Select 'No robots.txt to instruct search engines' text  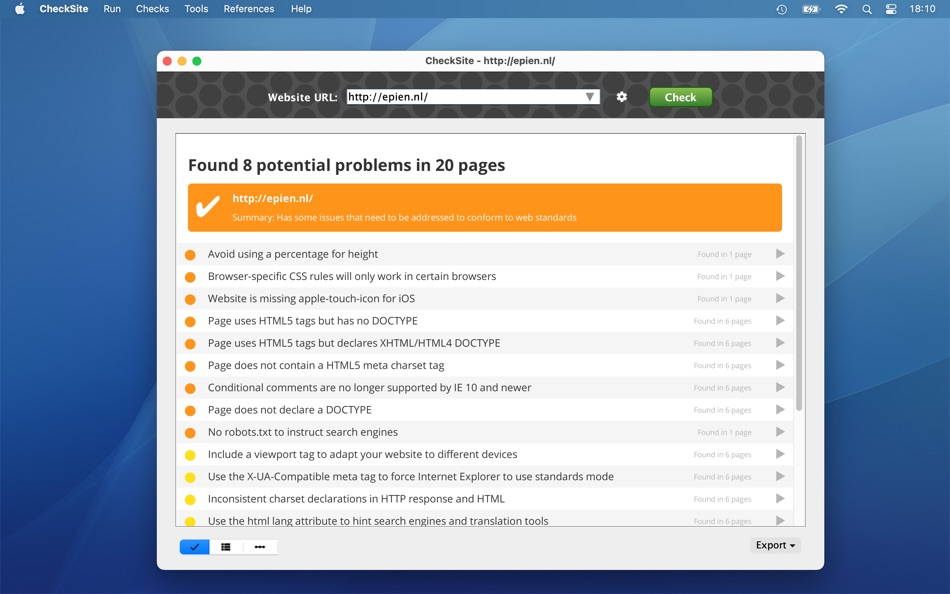coord(303,432)
